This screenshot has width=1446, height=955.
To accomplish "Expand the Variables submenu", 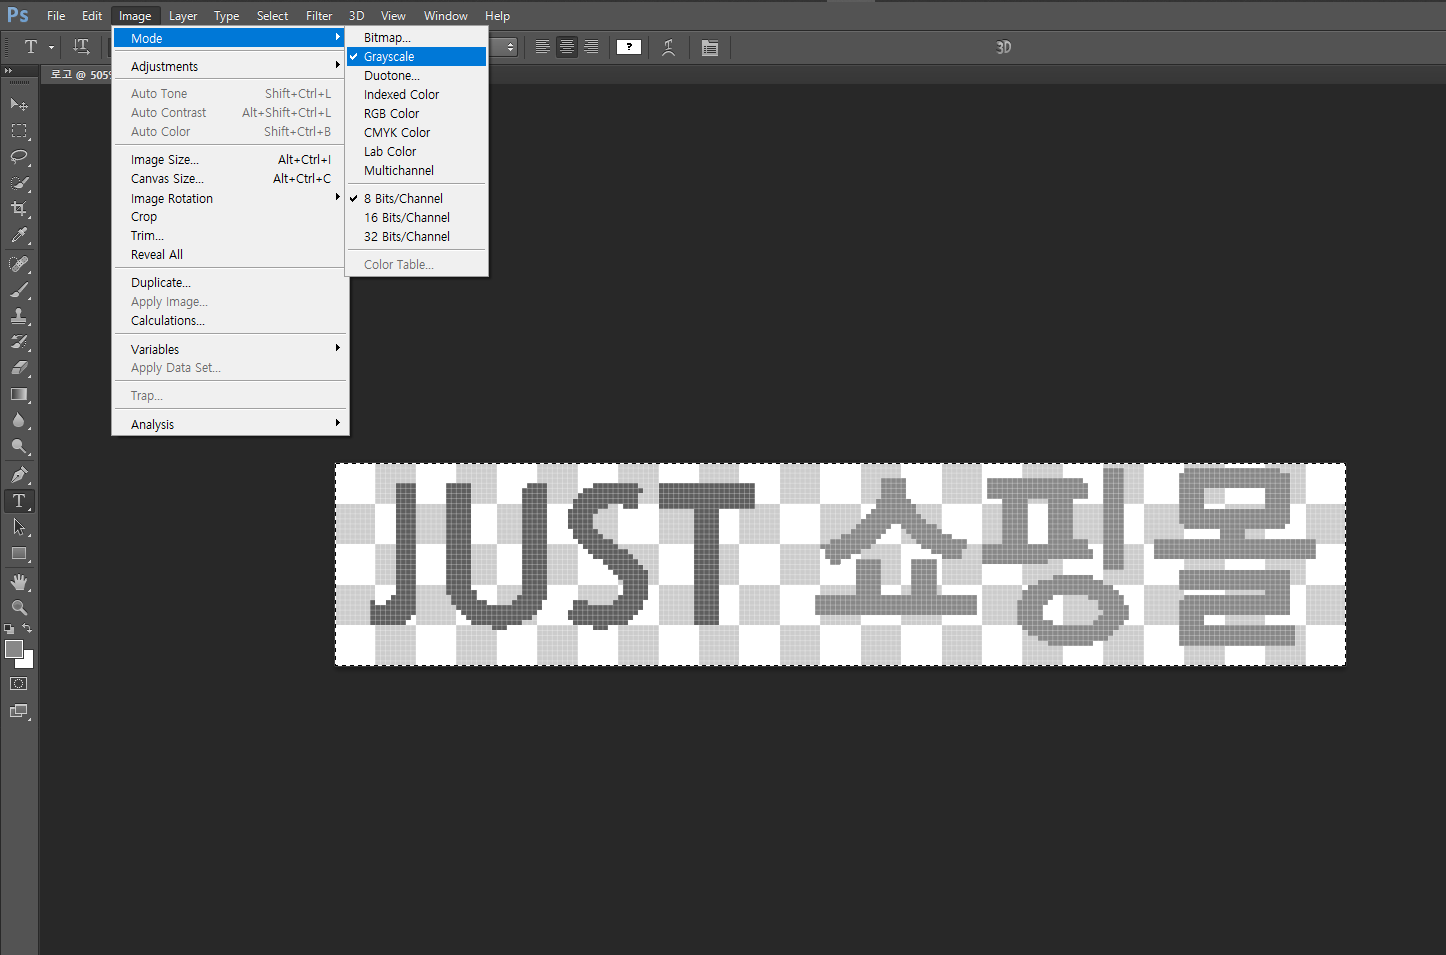I will [x=230, y=350].
